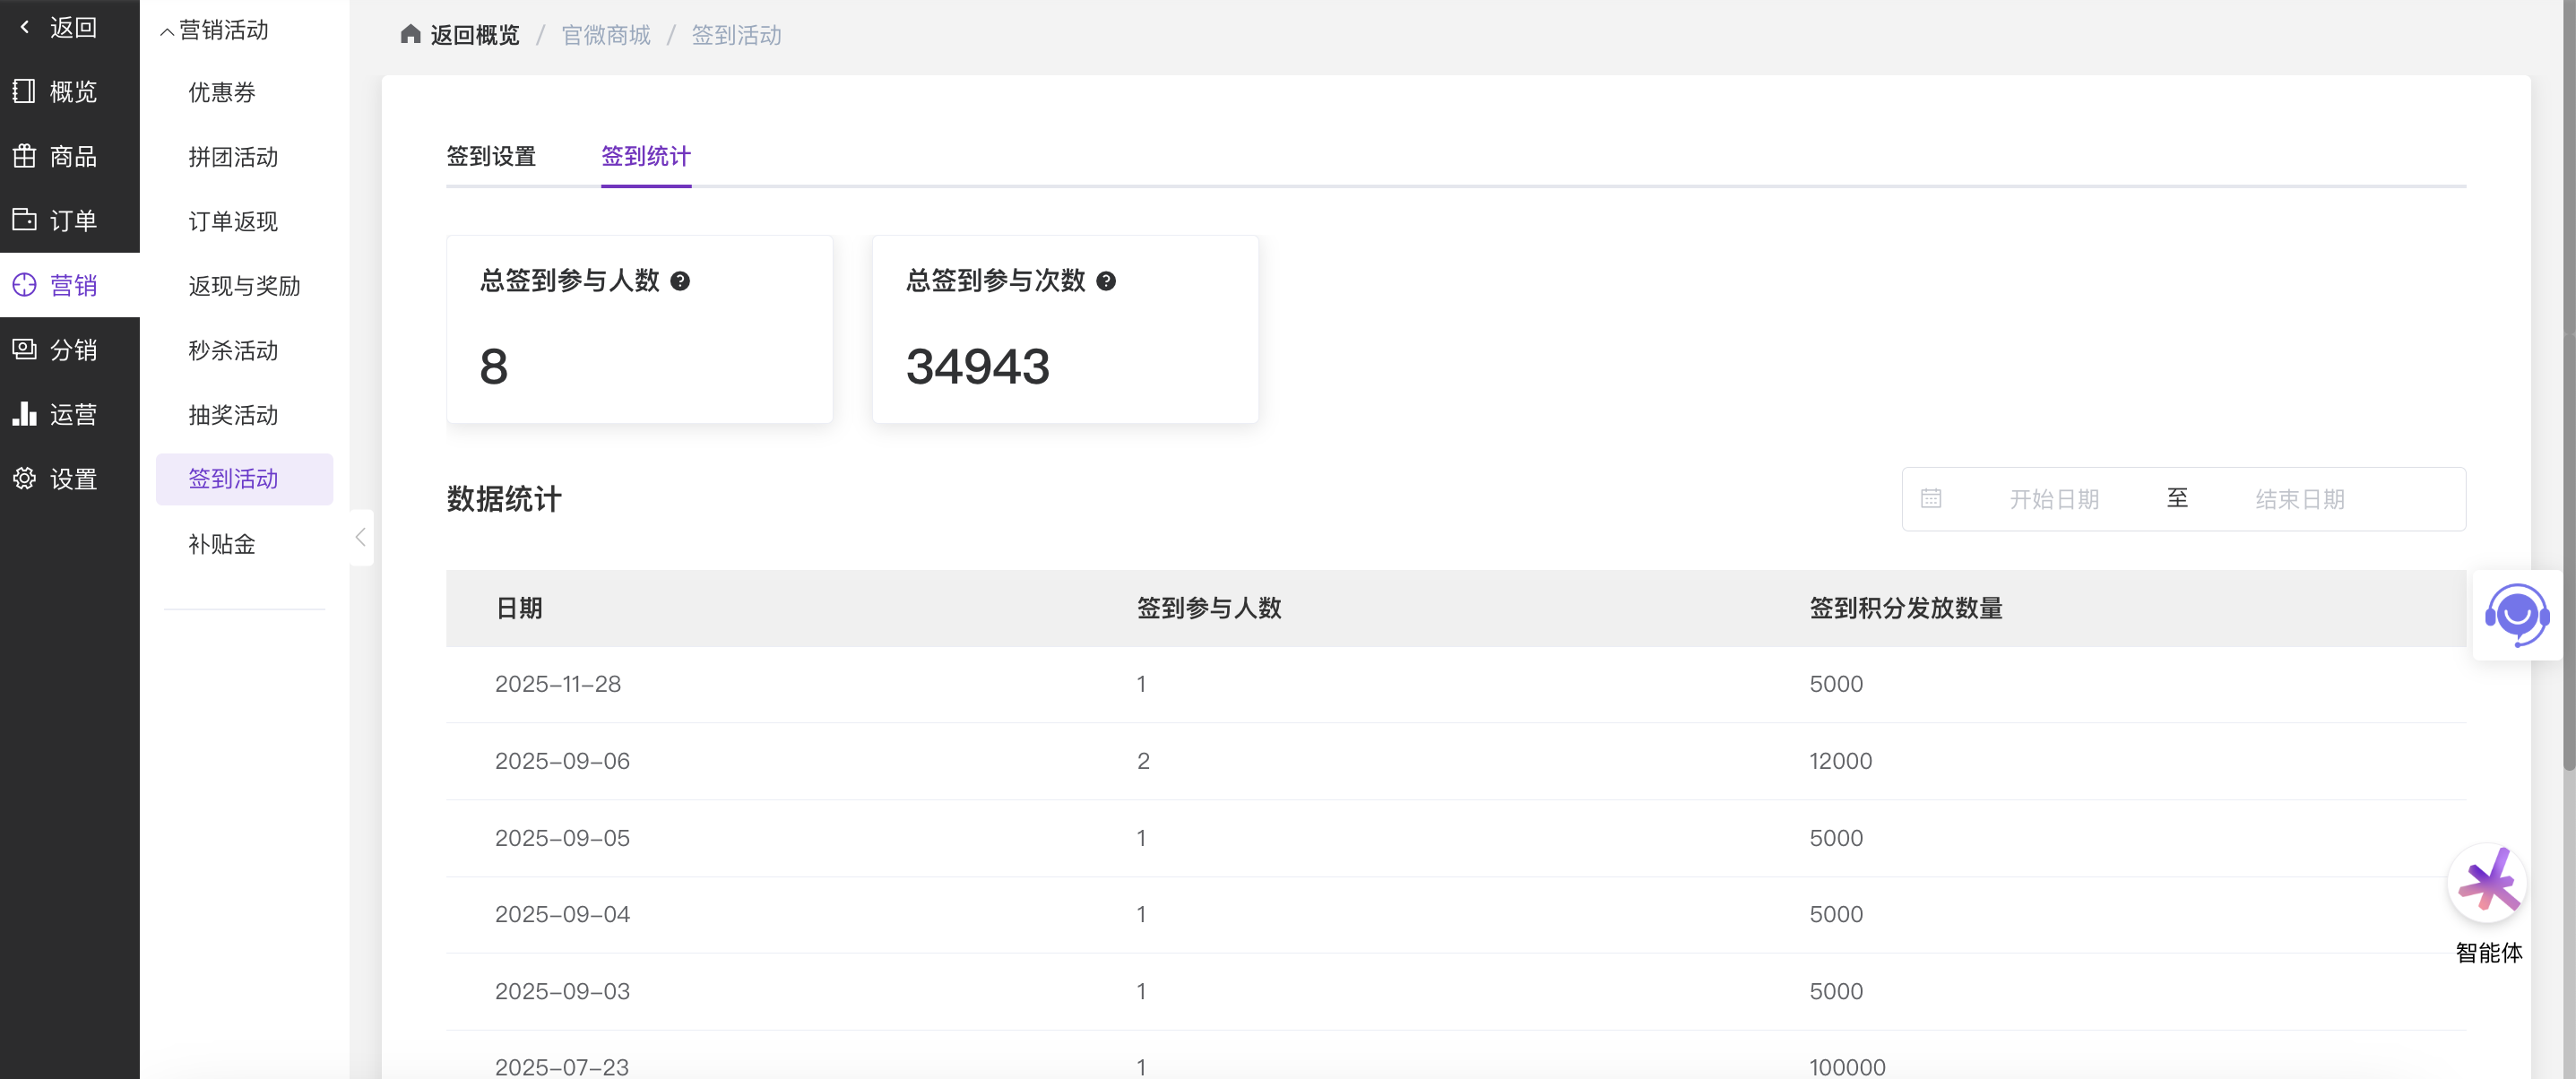Click help icon beside 总签到参与人数
2576x1079 pixels.
point(680,281)
